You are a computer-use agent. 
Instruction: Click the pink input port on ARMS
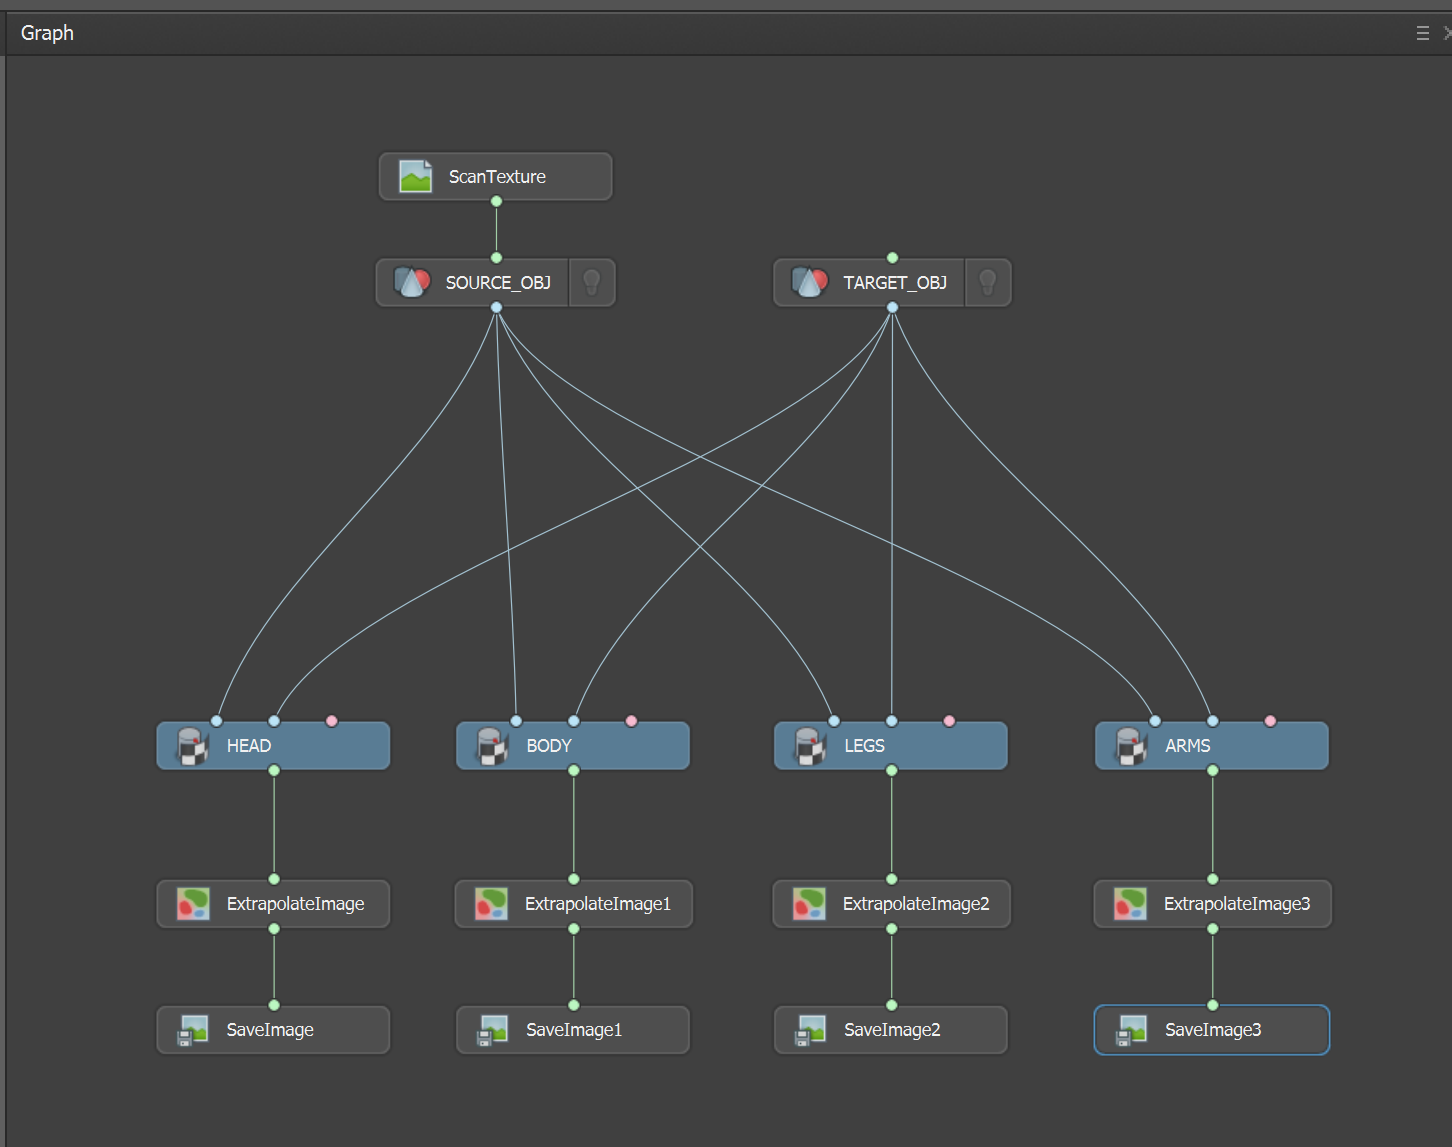tap(1270, 721)
